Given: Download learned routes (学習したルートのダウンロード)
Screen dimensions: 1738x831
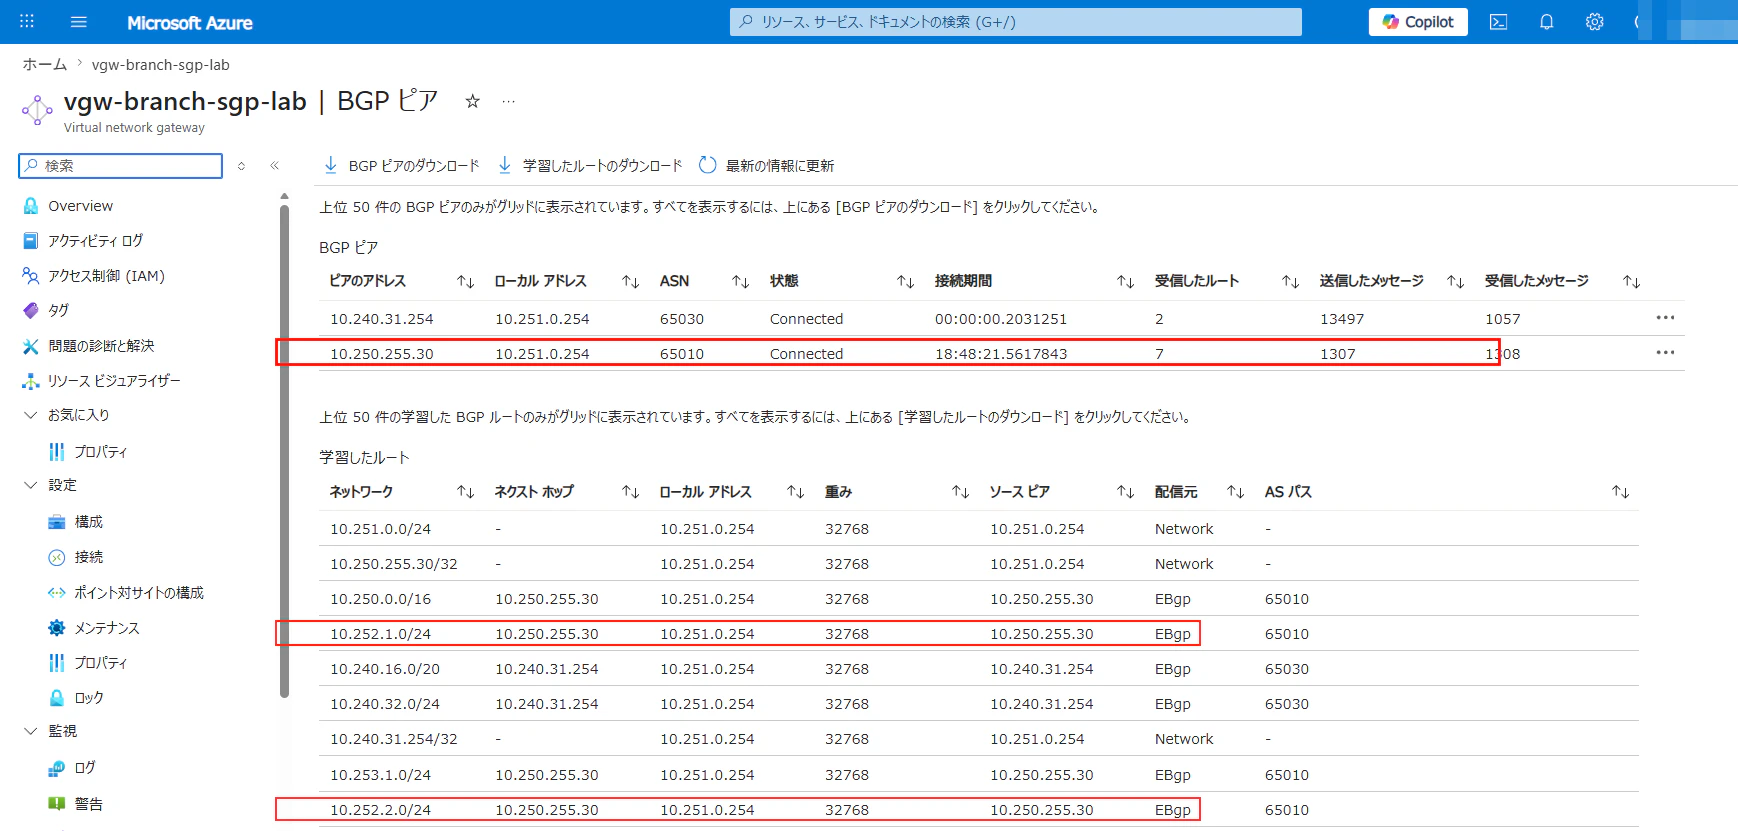Looking at the screenshot, I should click(x=590, y=166).
